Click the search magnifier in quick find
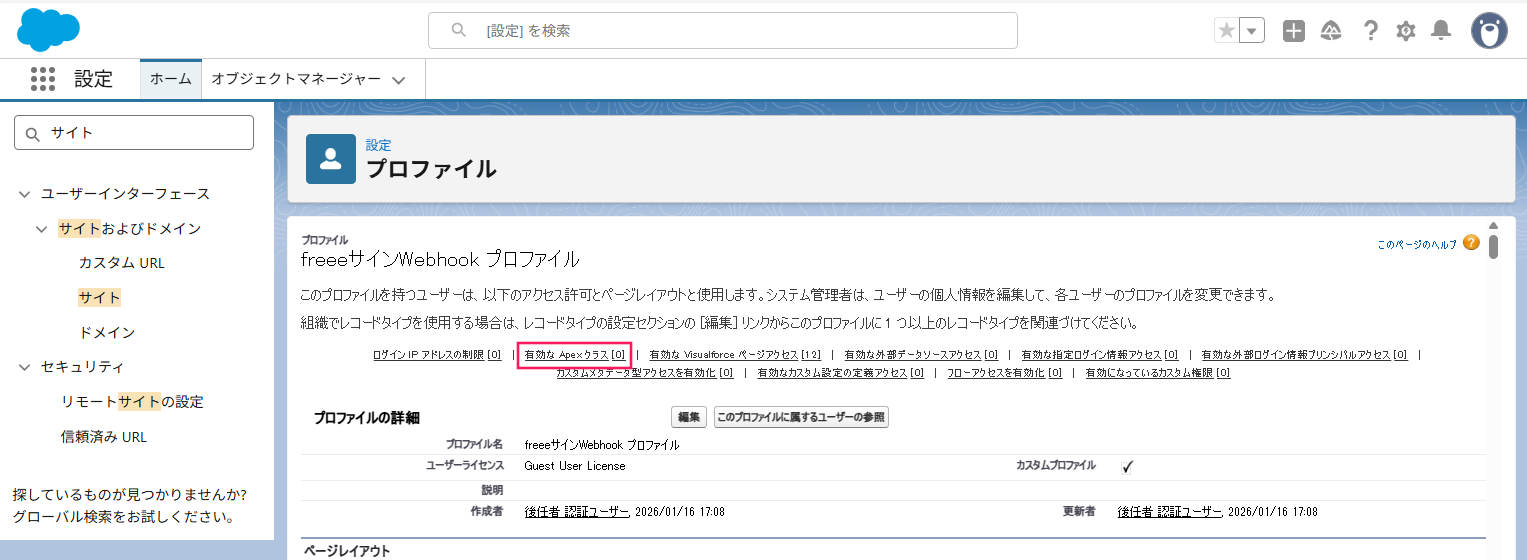This screenshot has width=1527, height=560. (x=33, y=133)
